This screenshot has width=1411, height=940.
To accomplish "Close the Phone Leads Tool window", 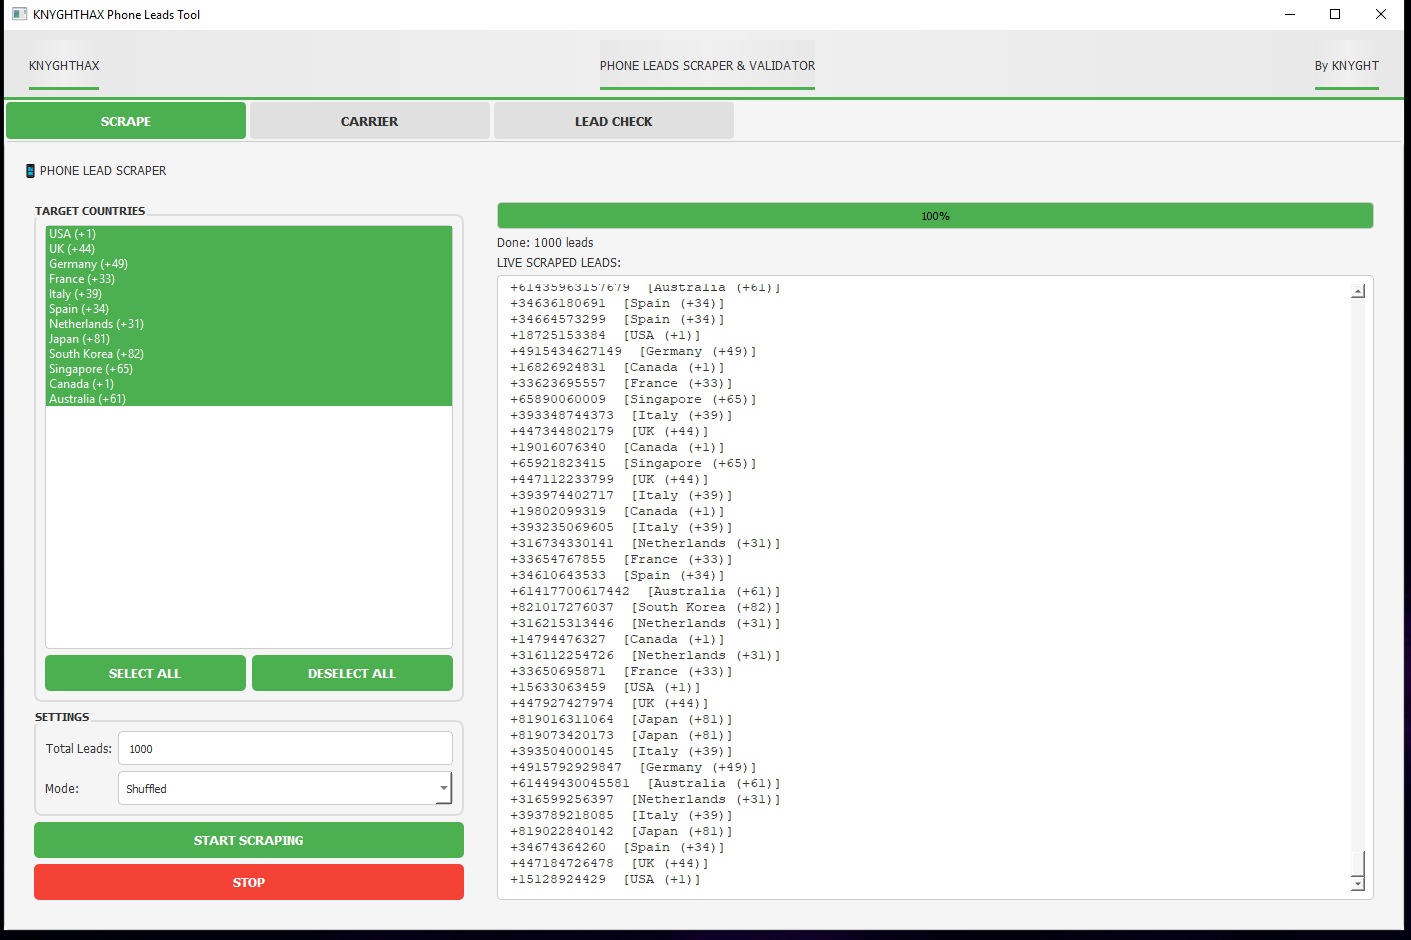I will click(1380, 14).
